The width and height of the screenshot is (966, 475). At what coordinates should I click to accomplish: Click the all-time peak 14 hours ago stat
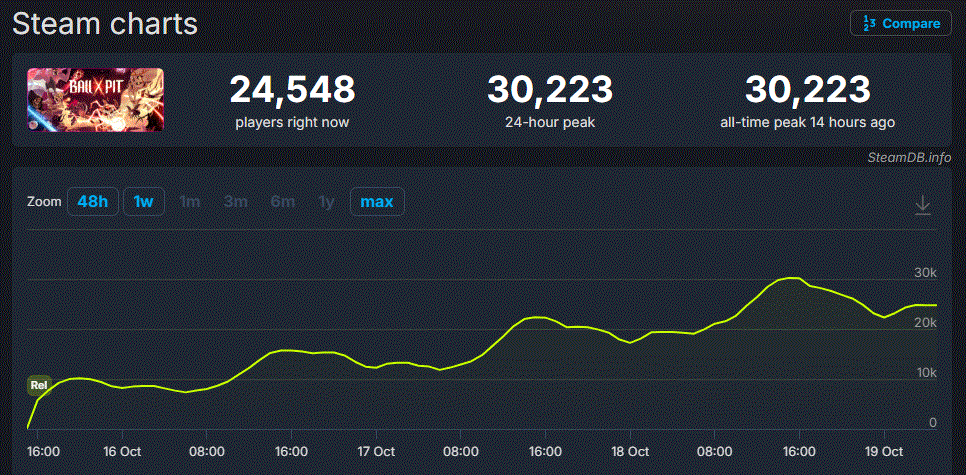coord(807,100)
